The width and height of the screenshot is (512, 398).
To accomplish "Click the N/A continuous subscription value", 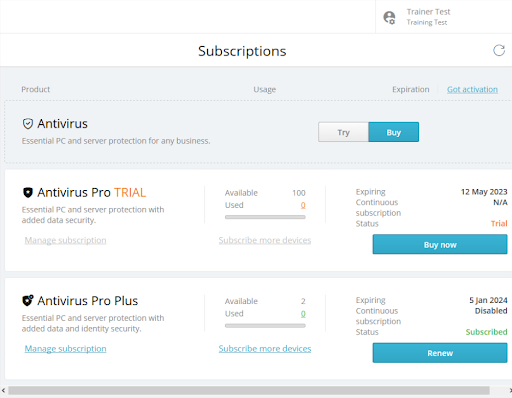I will (x=500, y=202).
